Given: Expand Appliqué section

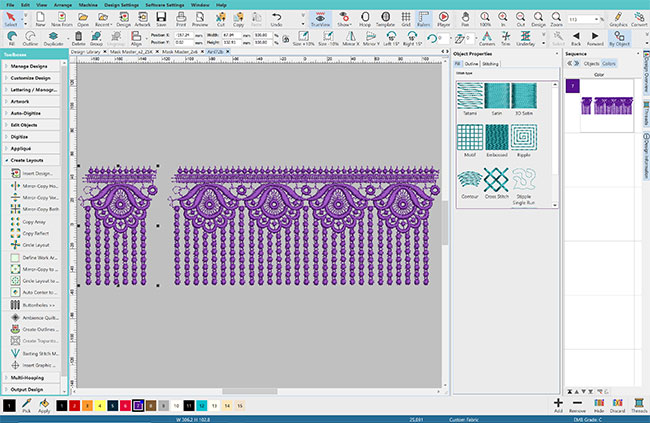Looking at the screenshot, I should coord(32,148).
